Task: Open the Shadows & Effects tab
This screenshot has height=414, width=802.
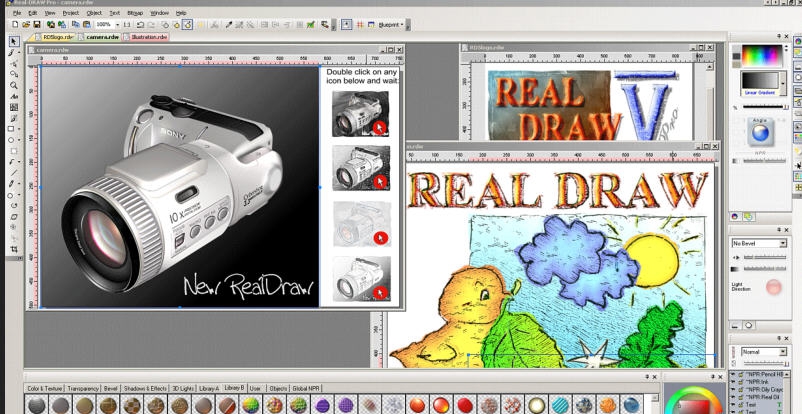Action: tap(145, 388)
